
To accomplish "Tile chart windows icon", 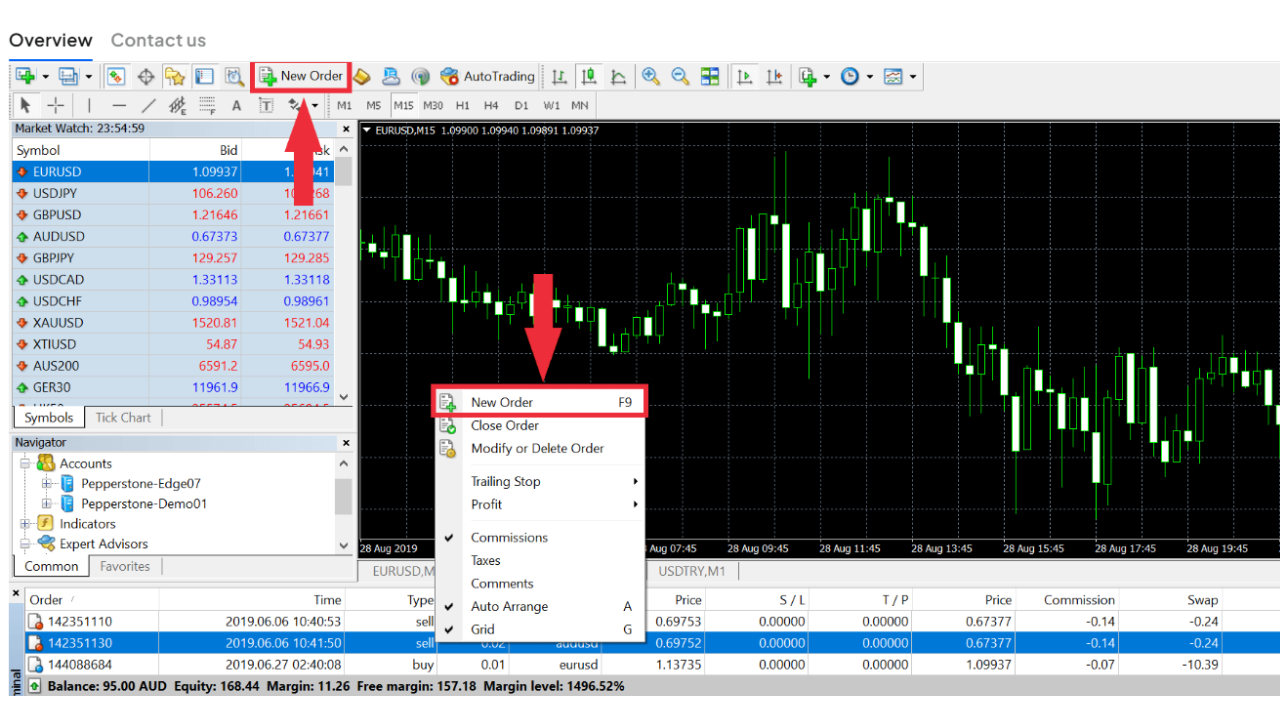I will tap(710, 76).
